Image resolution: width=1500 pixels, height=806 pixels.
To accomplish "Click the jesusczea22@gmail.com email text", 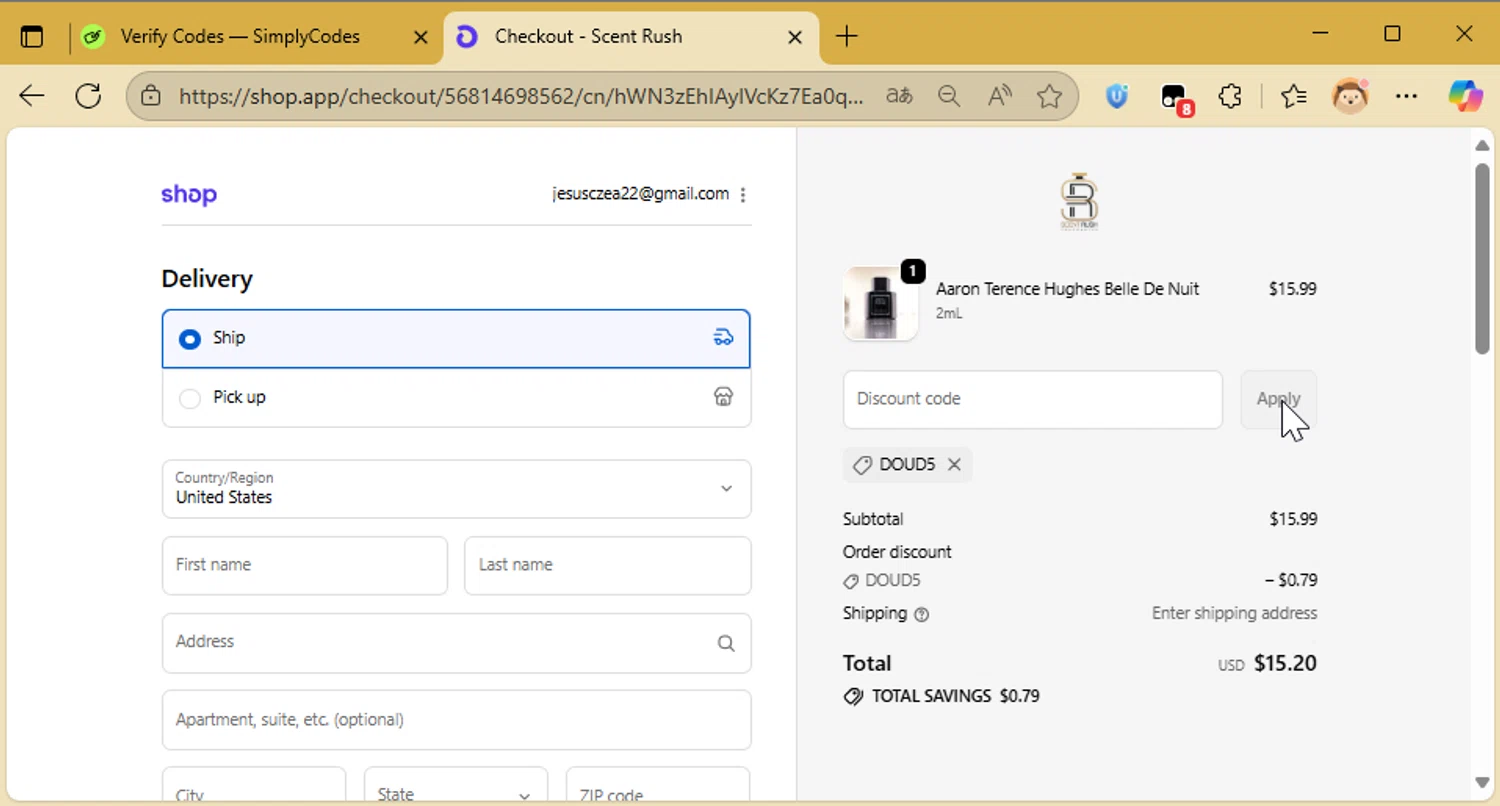I will point(640,194).
